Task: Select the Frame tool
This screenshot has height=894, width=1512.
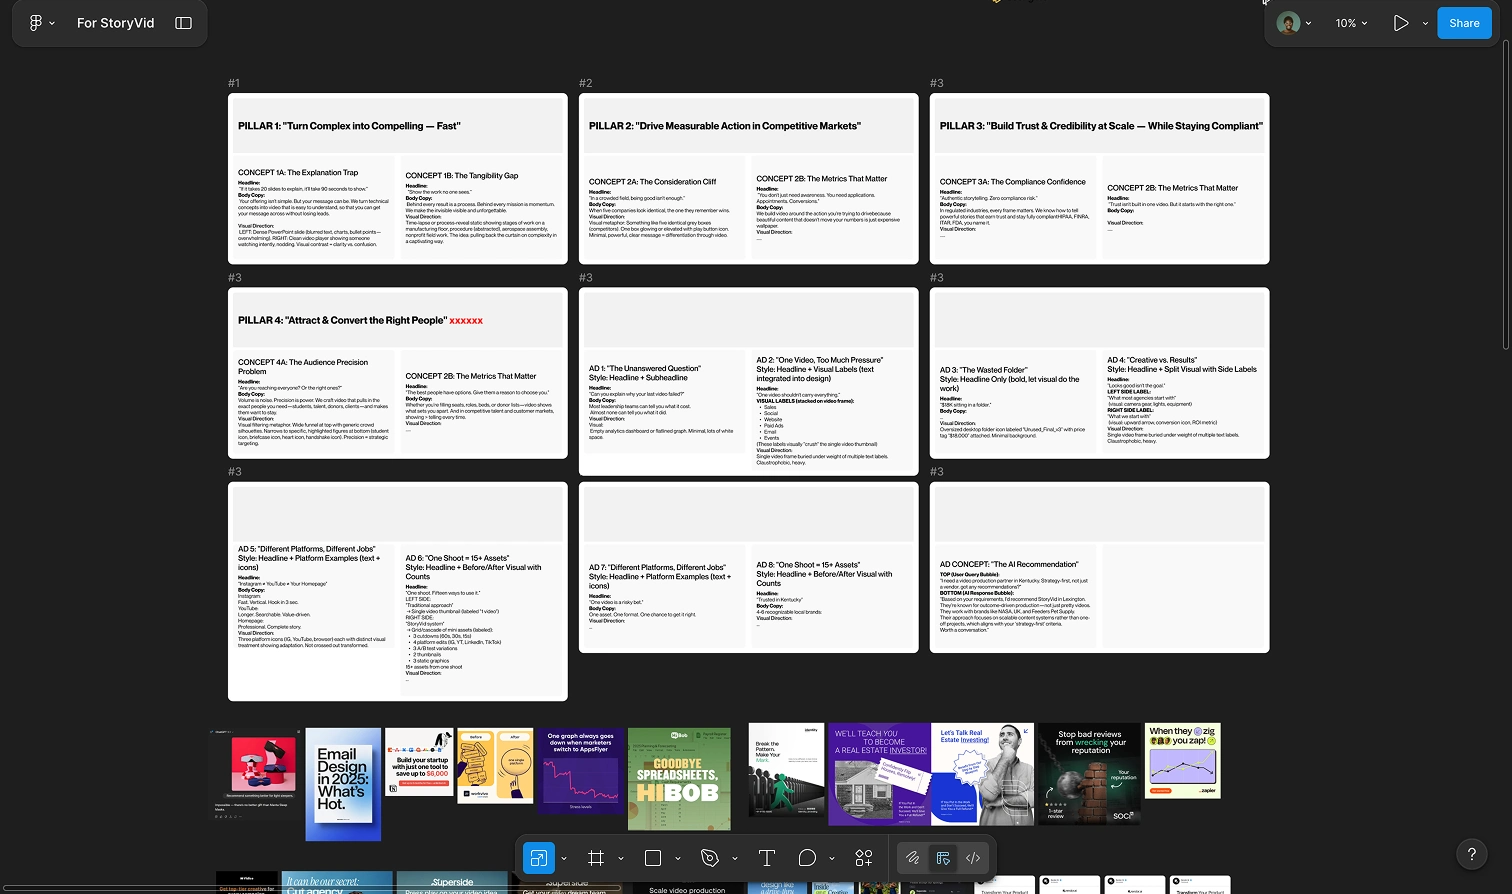Action: point(596,857)
